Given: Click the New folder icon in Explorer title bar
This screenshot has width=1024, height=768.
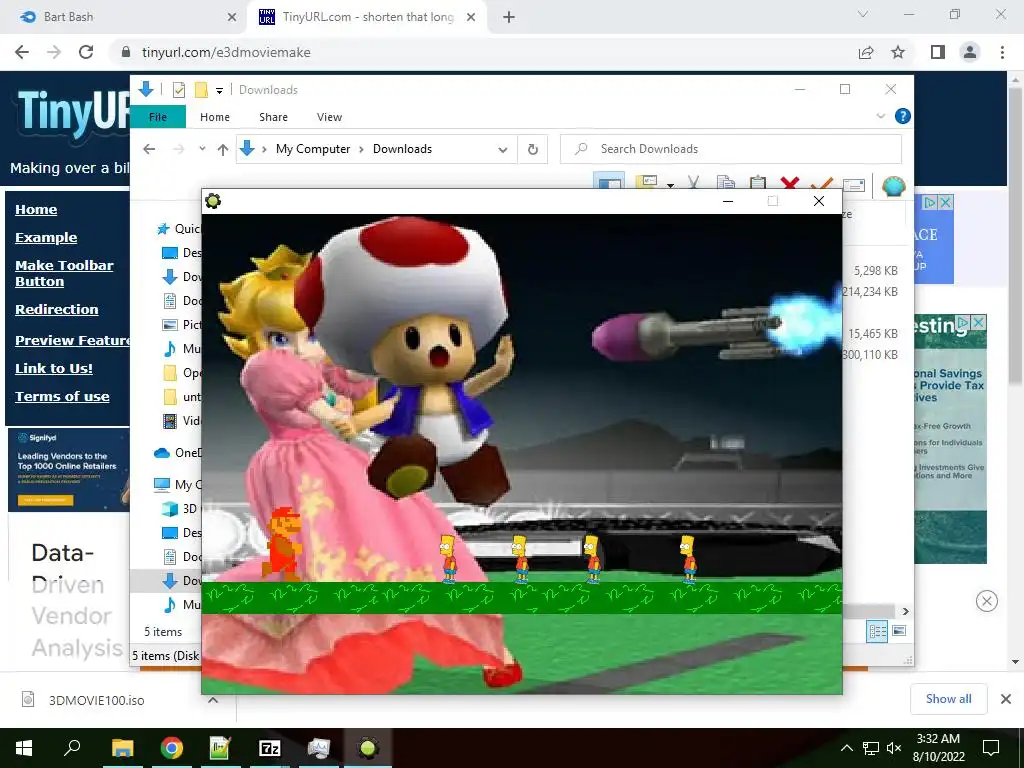Looking at the screenshot, I should (201, 89).
